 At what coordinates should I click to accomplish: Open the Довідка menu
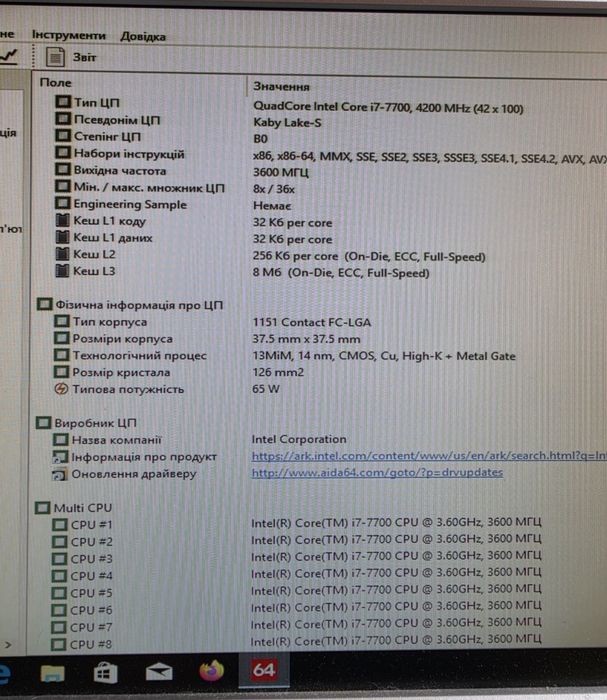point(143,37)
